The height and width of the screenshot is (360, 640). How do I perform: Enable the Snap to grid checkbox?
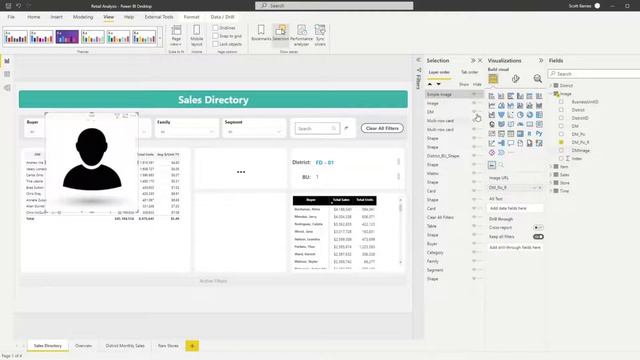[x=215, y=36]
